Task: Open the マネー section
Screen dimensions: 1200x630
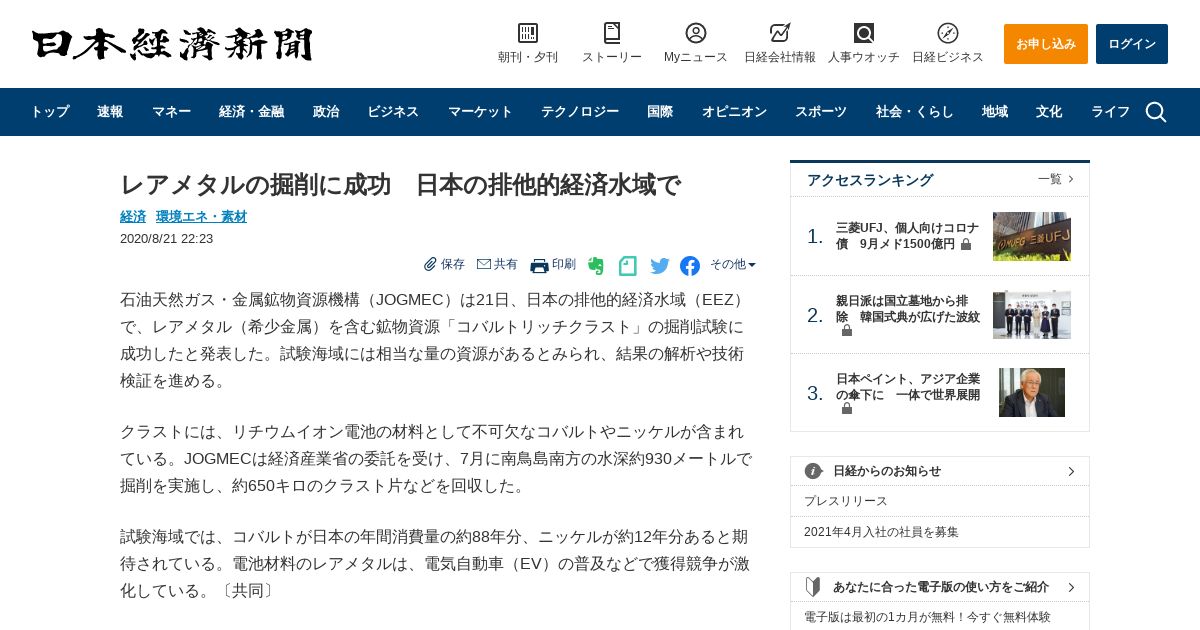Action: tap(171, 112)
